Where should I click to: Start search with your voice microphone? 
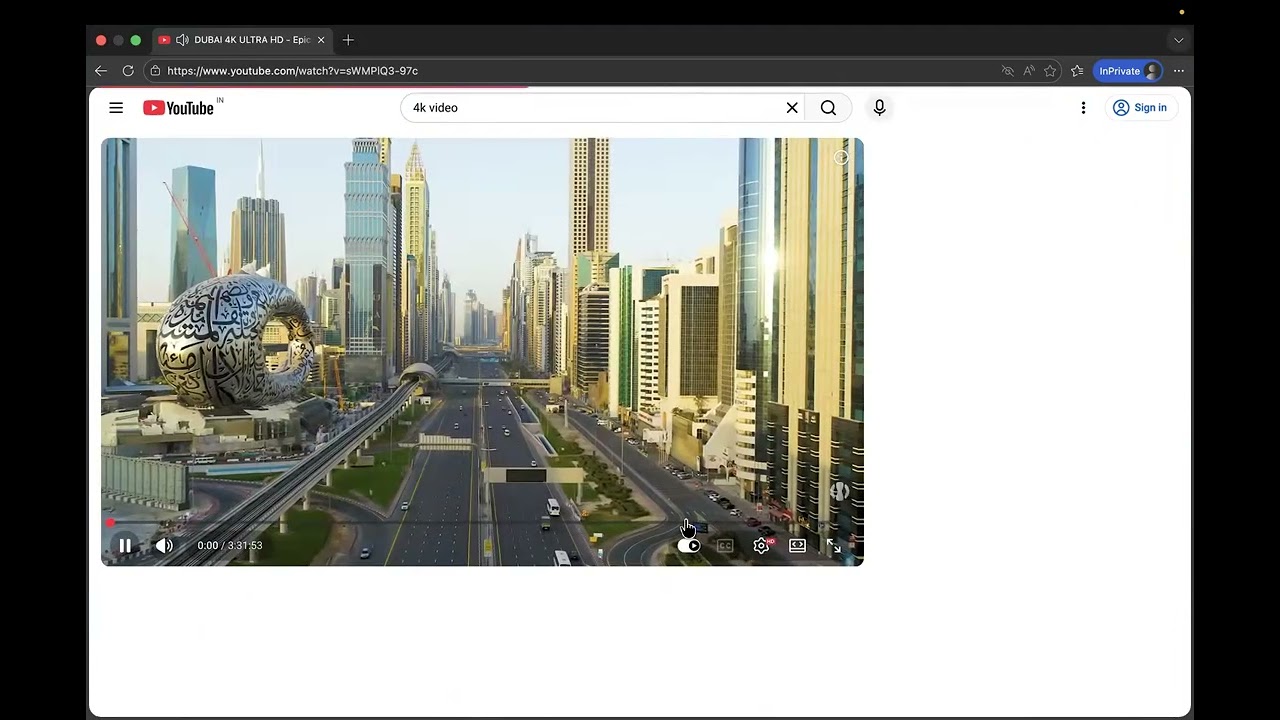point(879,107)
